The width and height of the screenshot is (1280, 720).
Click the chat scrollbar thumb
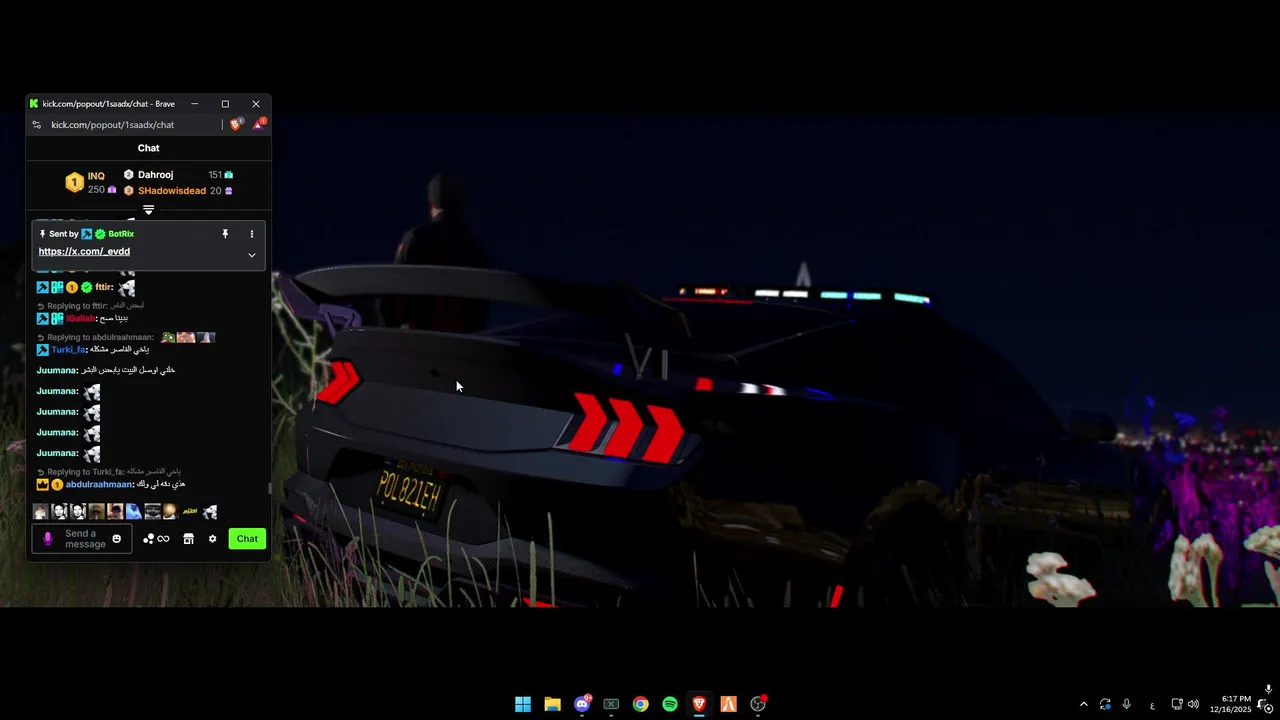tap(268, 489)
